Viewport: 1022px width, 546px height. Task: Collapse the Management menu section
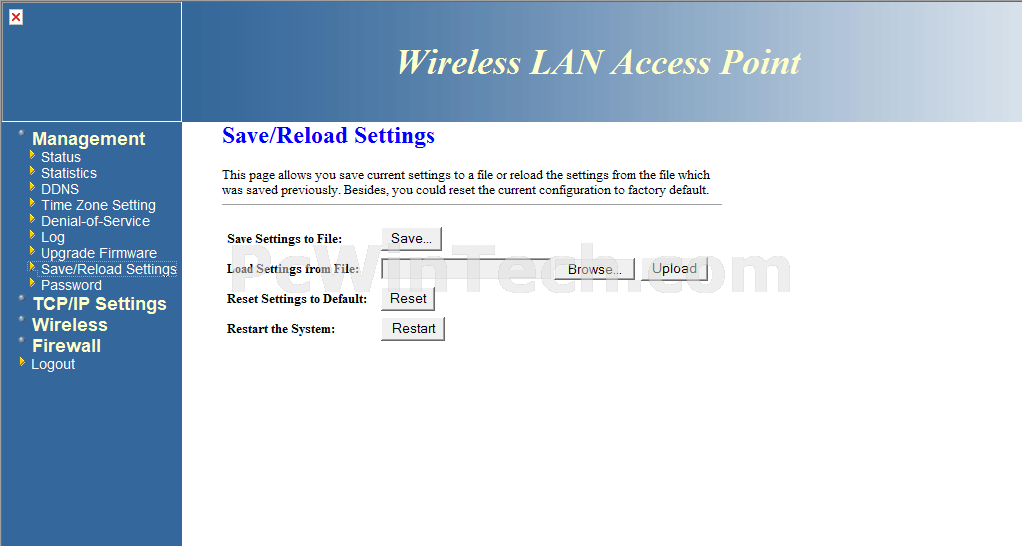coord(89,139)
